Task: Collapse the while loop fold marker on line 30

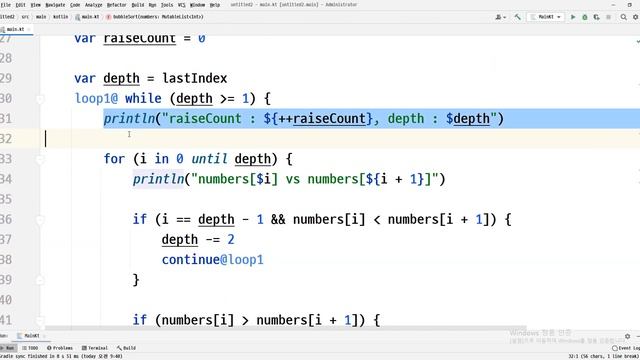Action: [x=40, y=99]
